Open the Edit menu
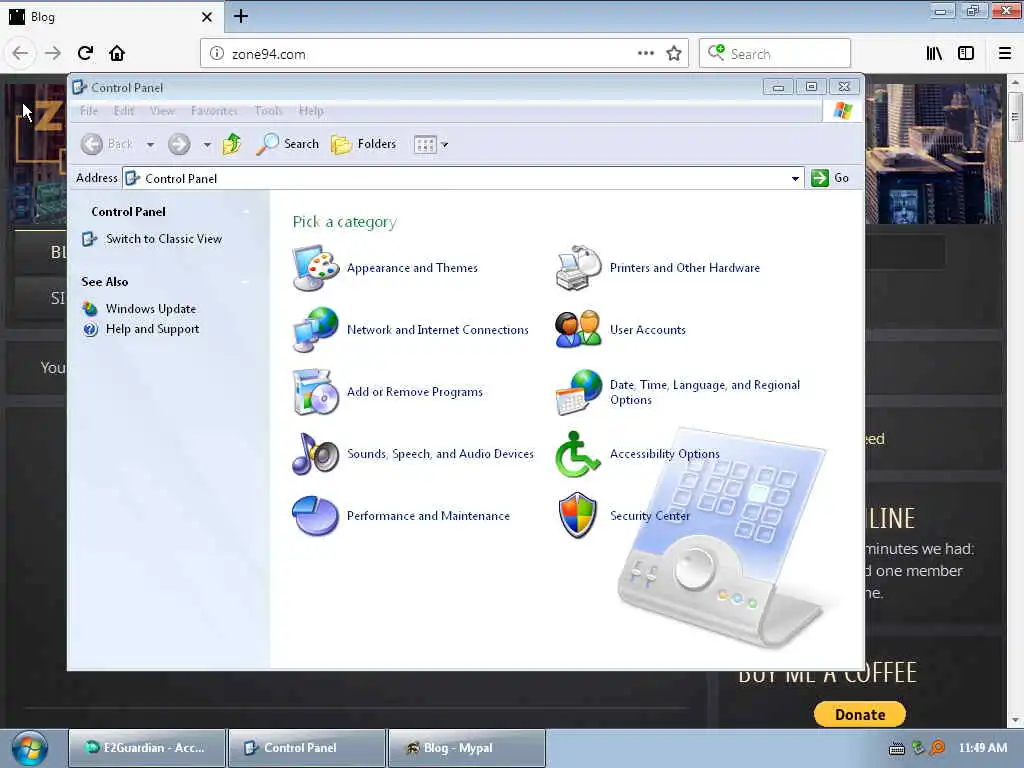 point(124,111)
